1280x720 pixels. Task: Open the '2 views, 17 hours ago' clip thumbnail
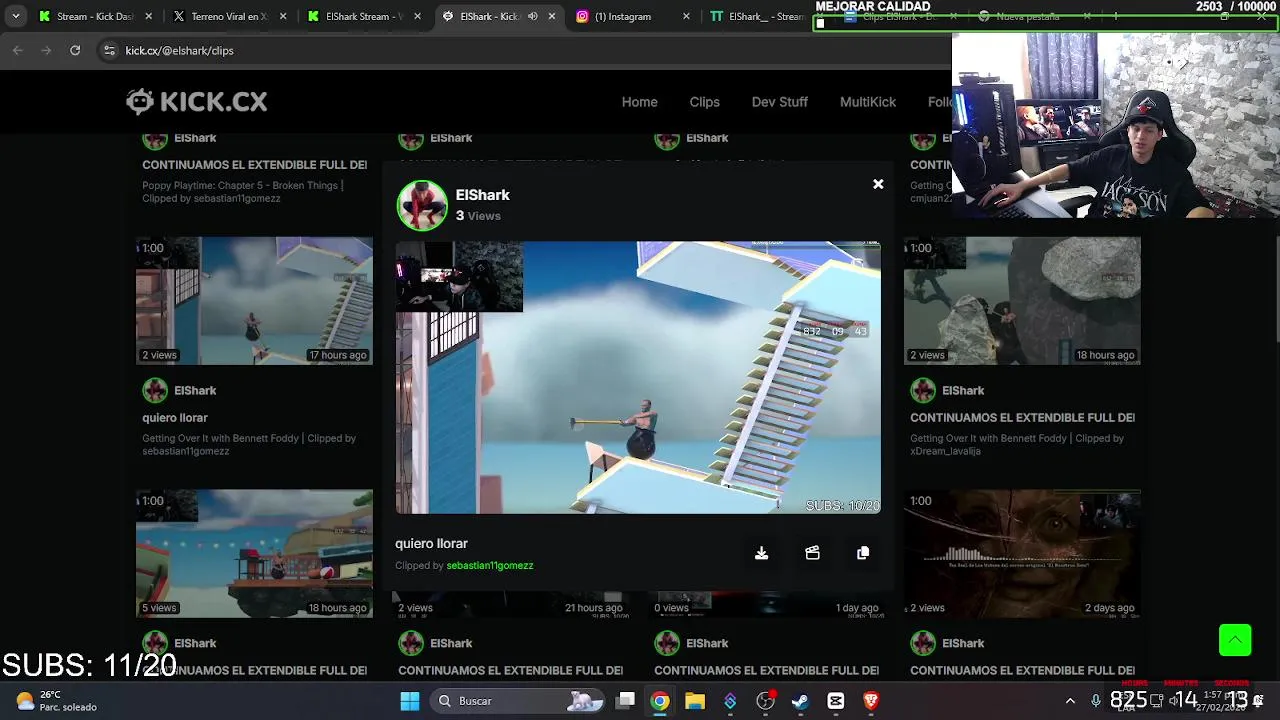[x=254, y=300]
